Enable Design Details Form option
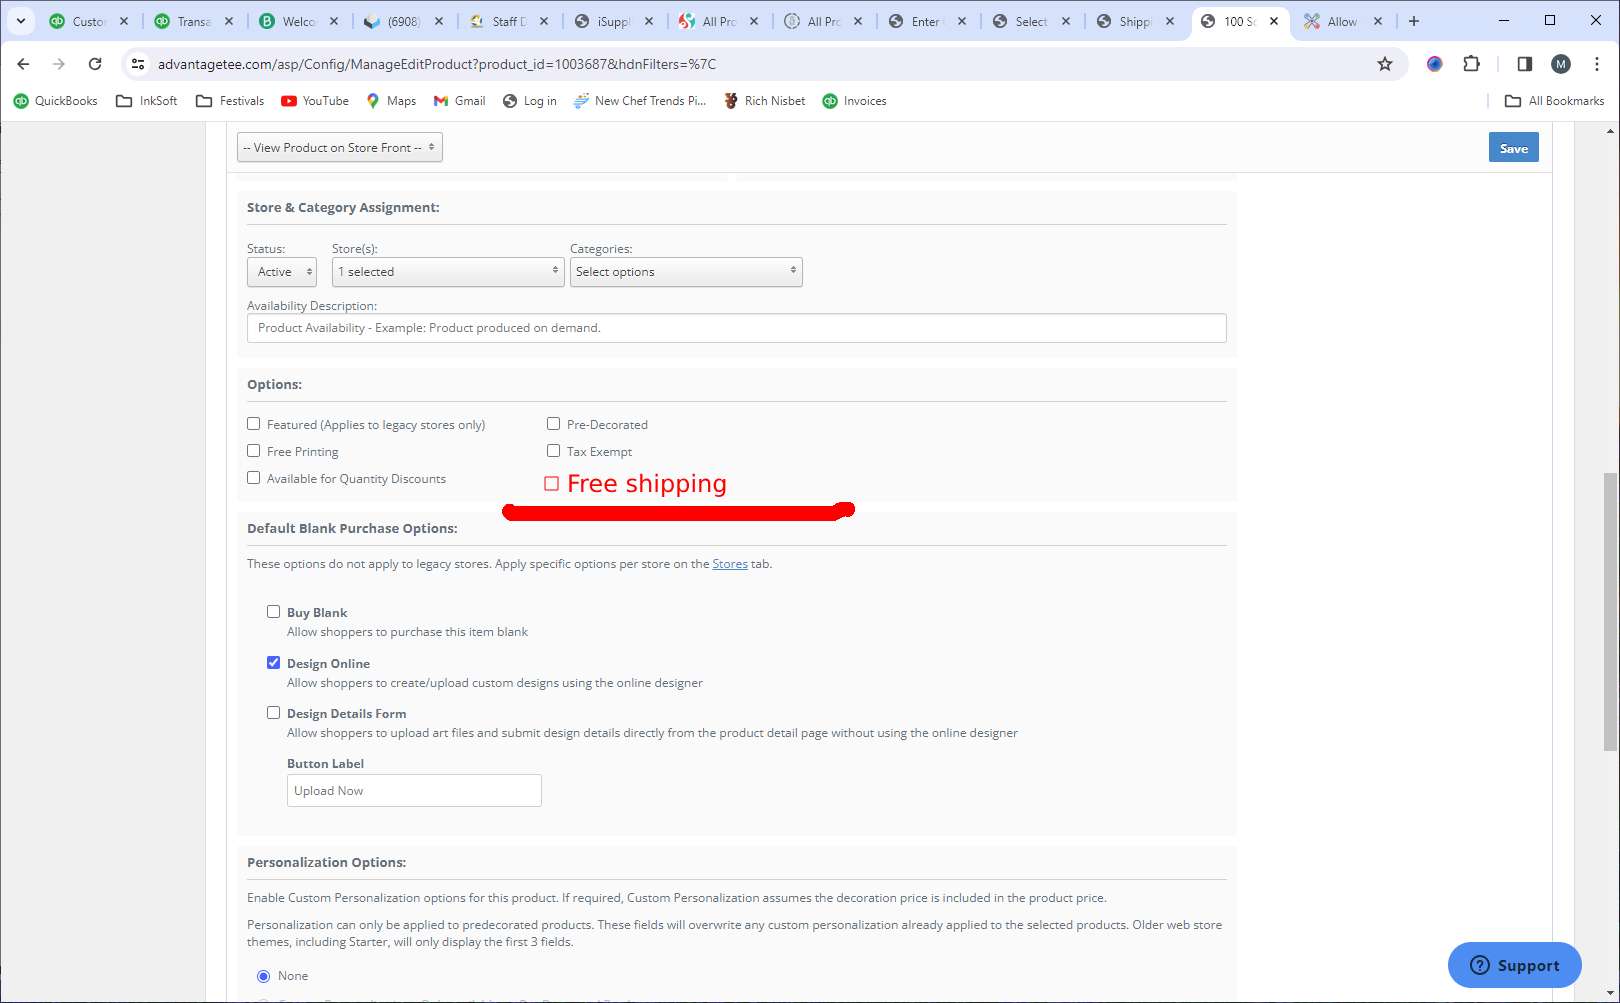1620x1003 pixels. point(273,713)
